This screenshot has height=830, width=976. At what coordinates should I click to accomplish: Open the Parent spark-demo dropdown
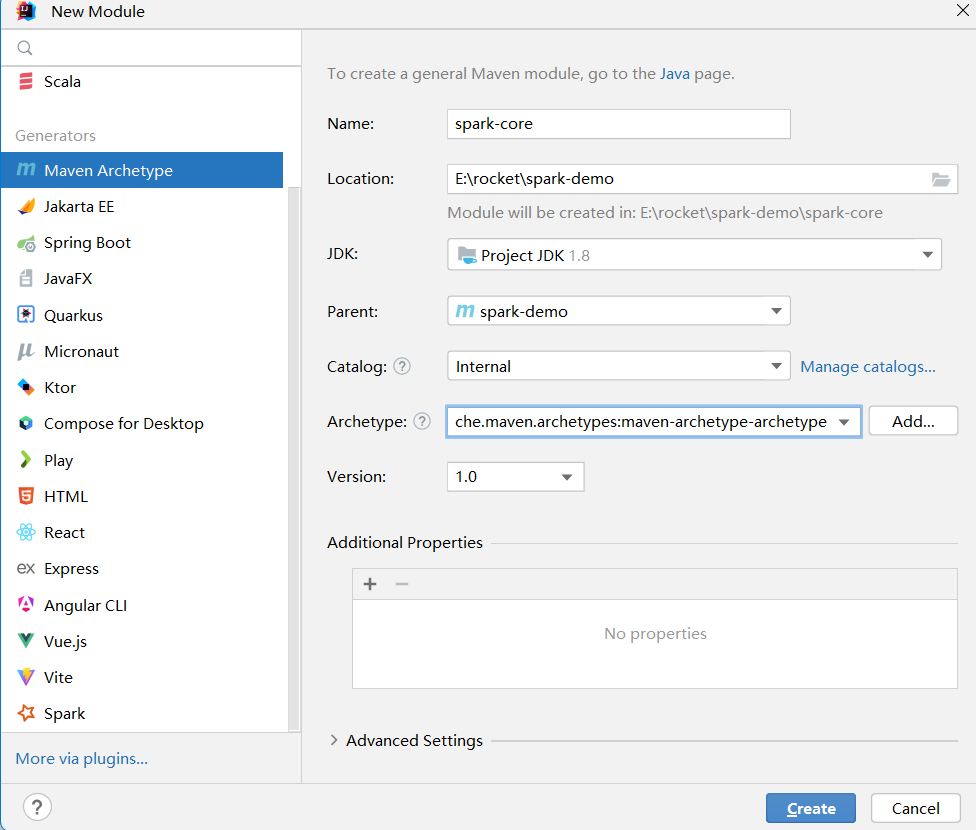619,311
